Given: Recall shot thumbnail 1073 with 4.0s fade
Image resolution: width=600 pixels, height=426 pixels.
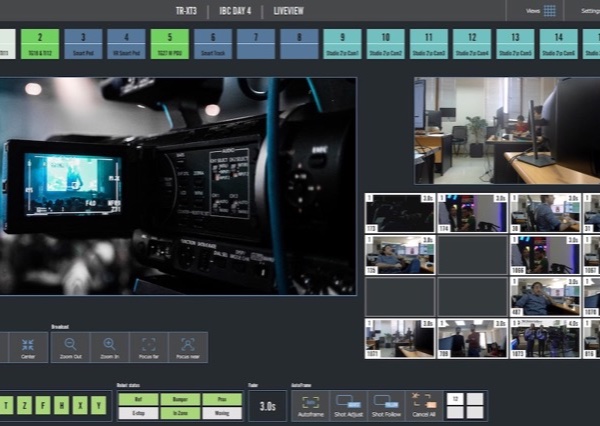Looking at the screenshot, I should coord(545,339).
